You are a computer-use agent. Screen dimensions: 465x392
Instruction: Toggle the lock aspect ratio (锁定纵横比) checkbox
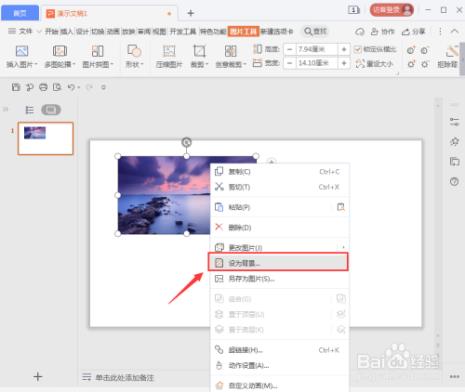pos(358,50)
